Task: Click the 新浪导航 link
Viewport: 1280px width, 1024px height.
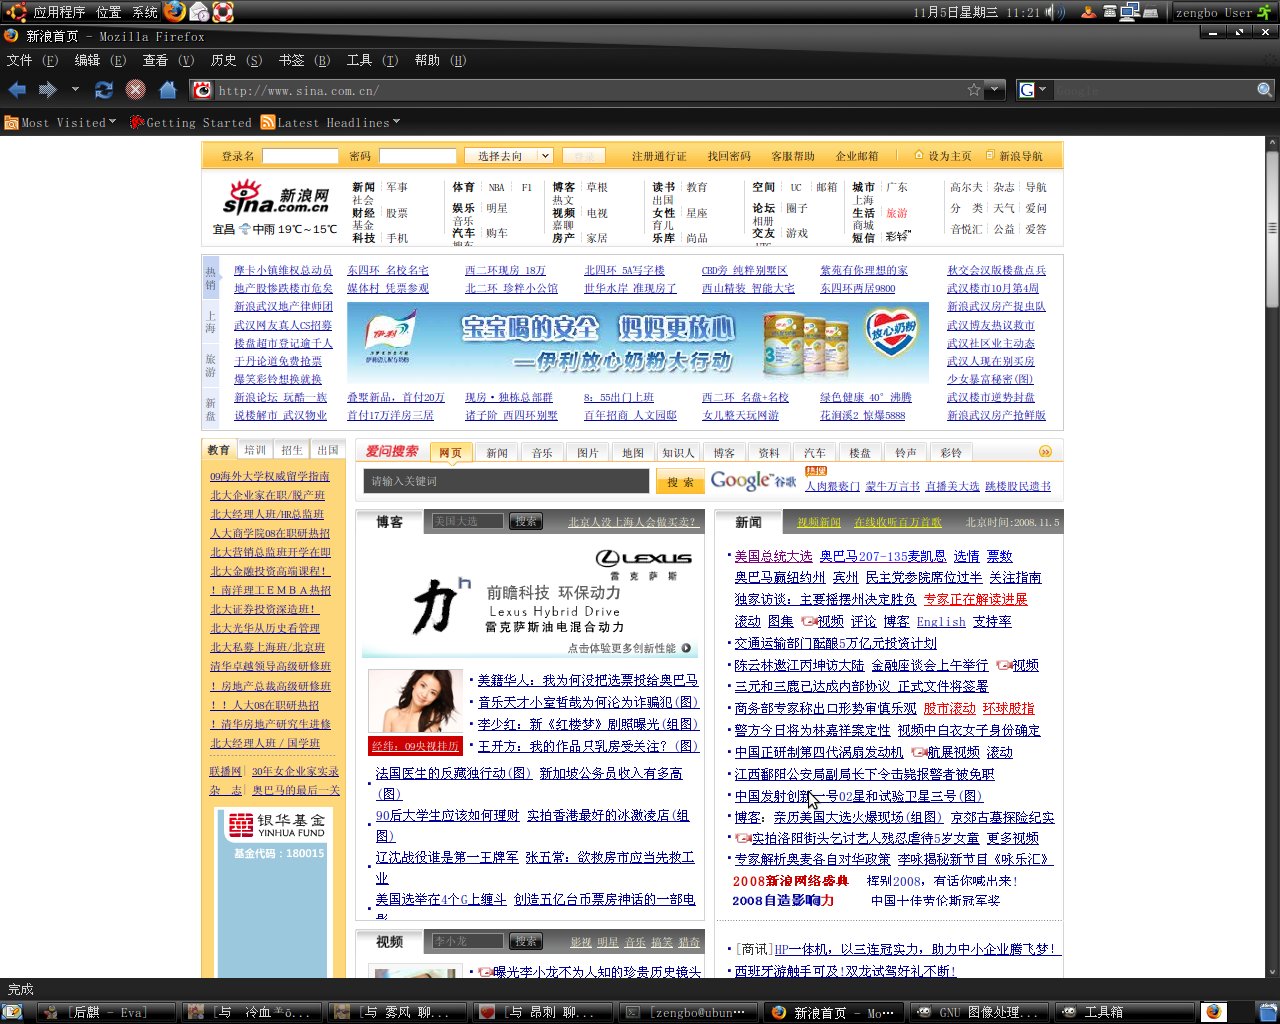Action: coord(1020,156)
